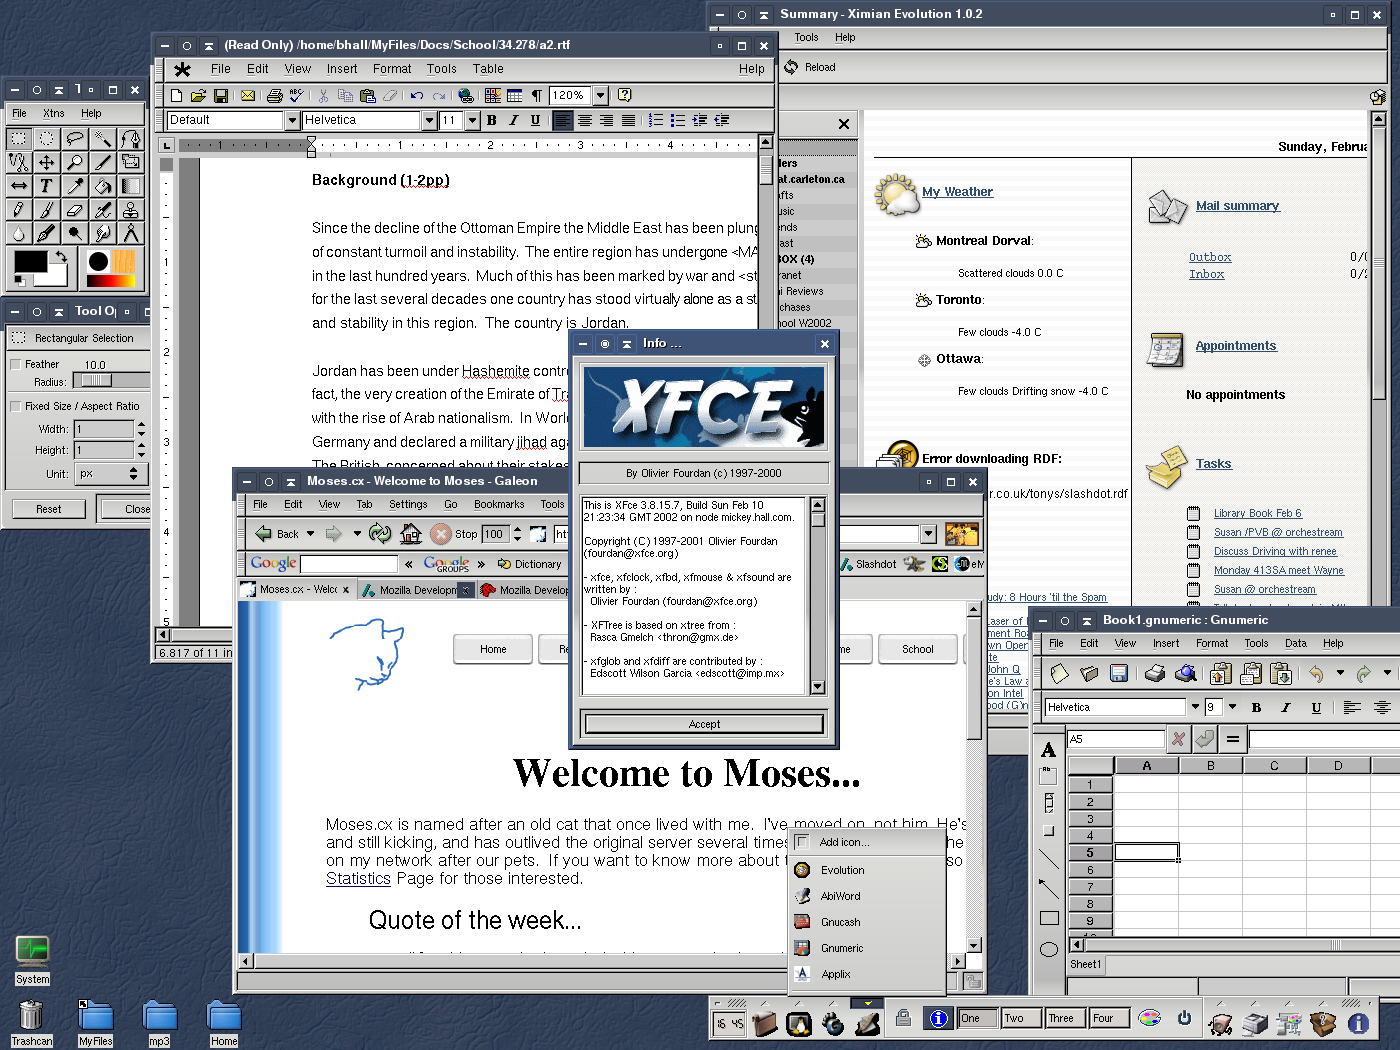Select the GIMP Text tool

tap(46, 186)
